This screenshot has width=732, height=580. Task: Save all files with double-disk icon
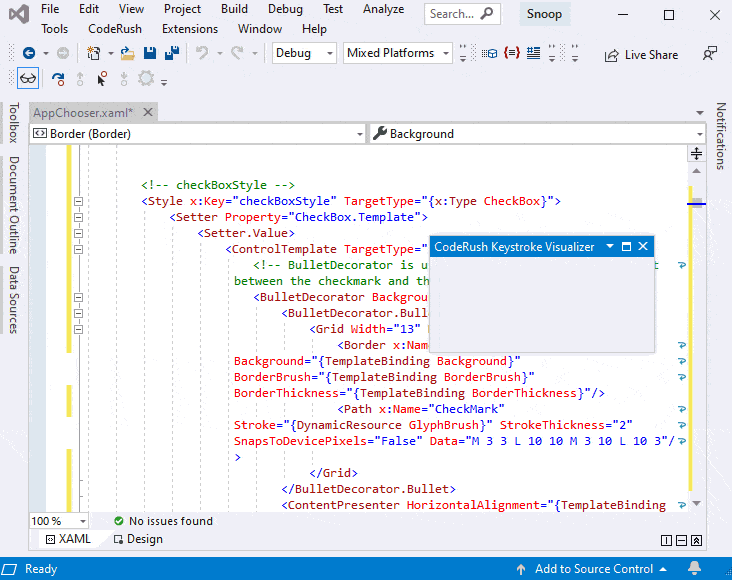pyautogui.click(x=172, y=53)
